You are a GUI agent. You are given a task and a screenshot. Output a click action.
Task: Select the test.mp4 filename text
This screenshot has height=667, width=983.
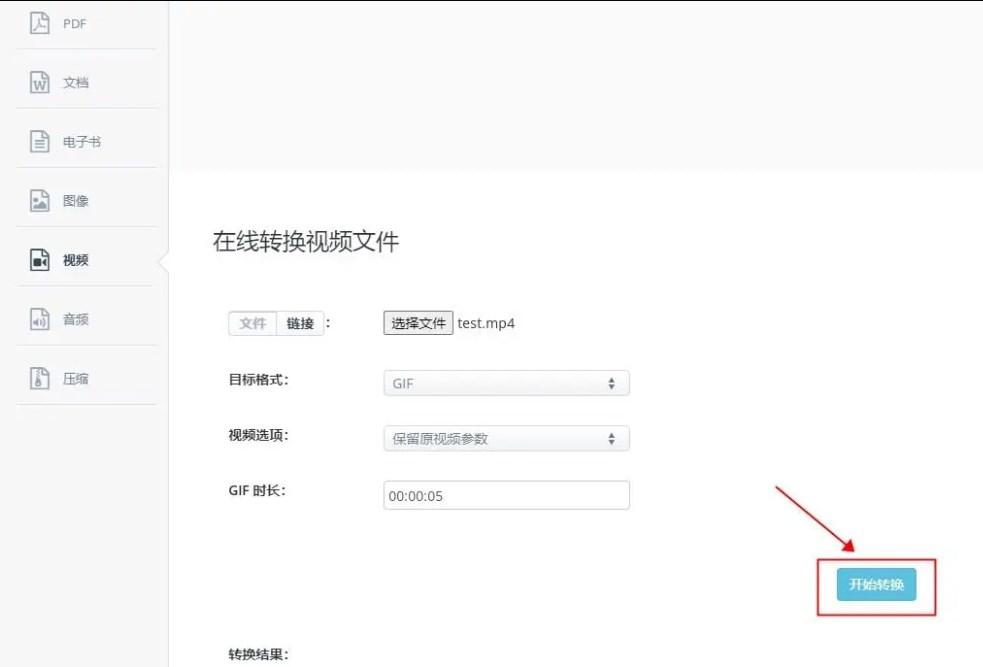pyautogui.click(x=486, y=323)
